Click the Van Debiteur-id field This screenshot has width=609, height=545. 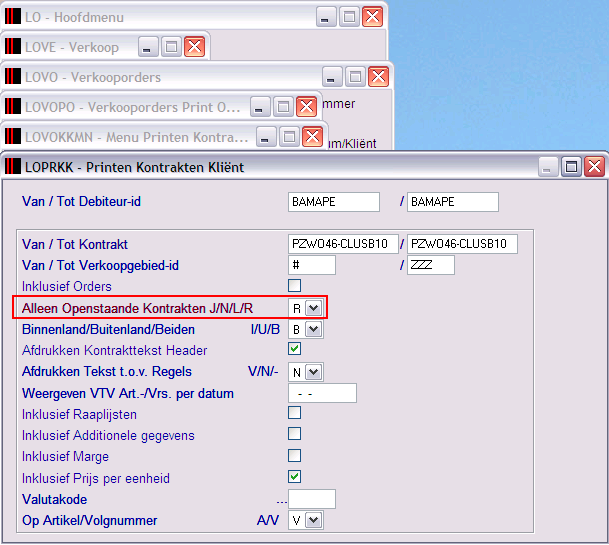pyautogui.click(x=334, y=202)
